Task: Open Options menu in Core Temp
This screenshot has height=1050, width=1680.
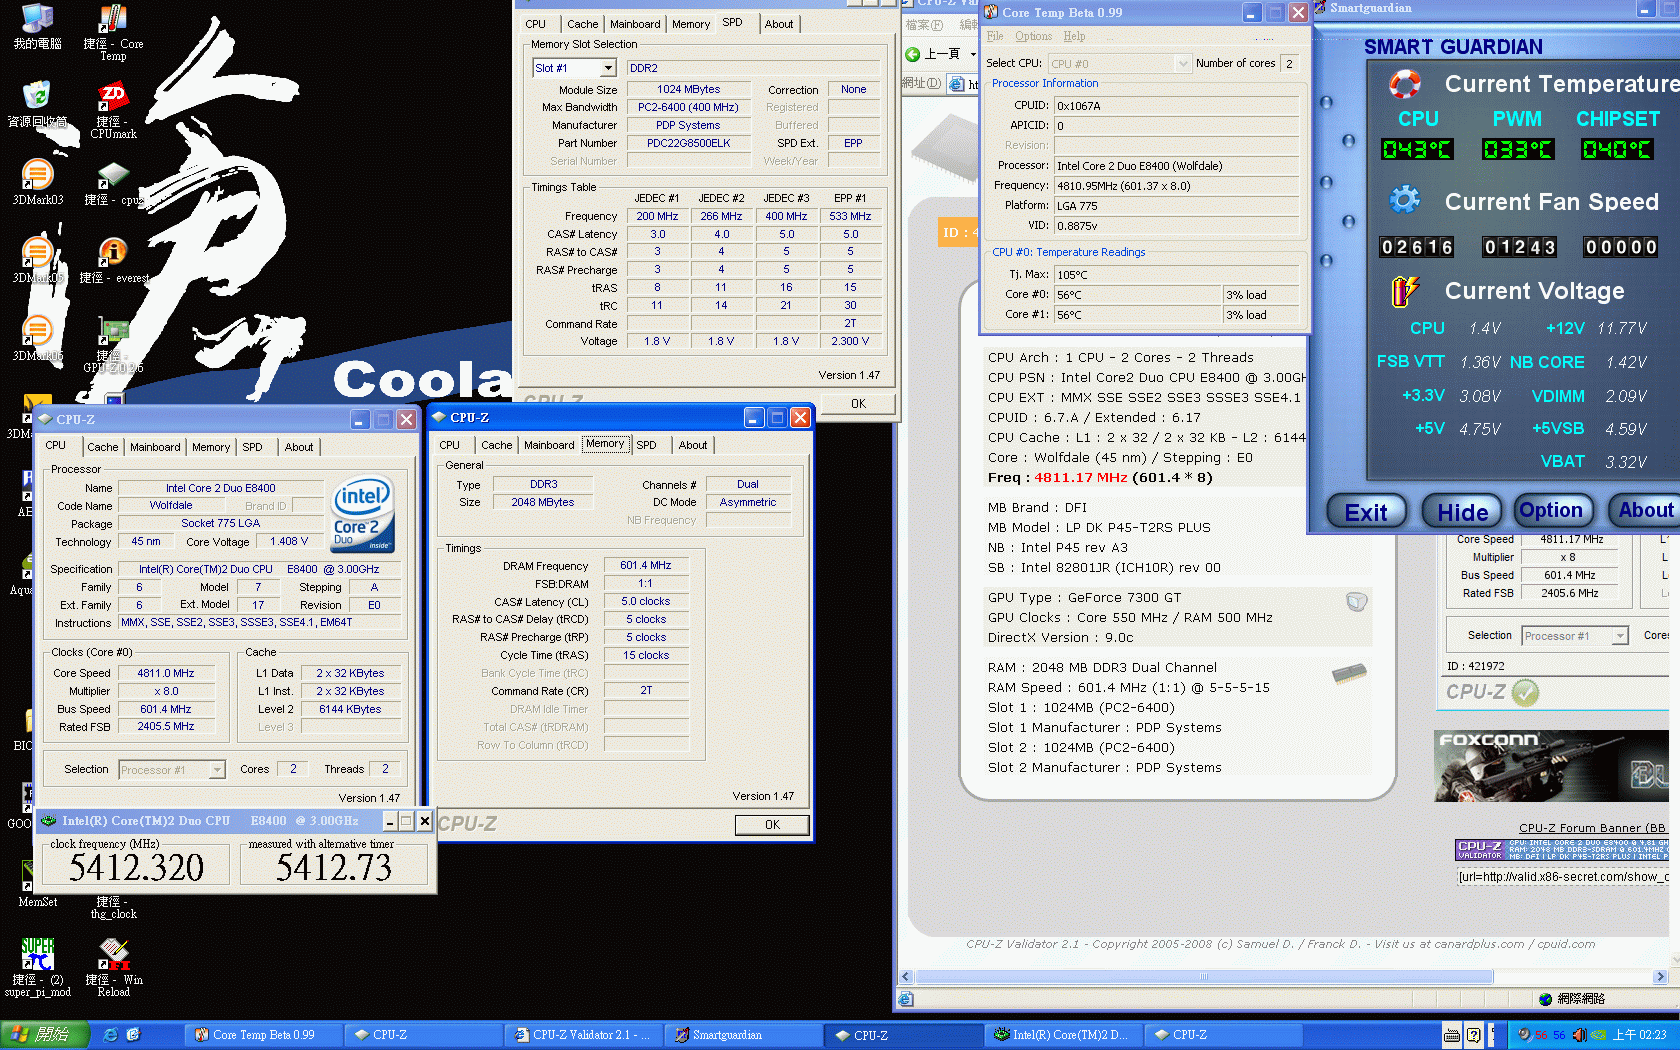Action: pos(1033,36)
